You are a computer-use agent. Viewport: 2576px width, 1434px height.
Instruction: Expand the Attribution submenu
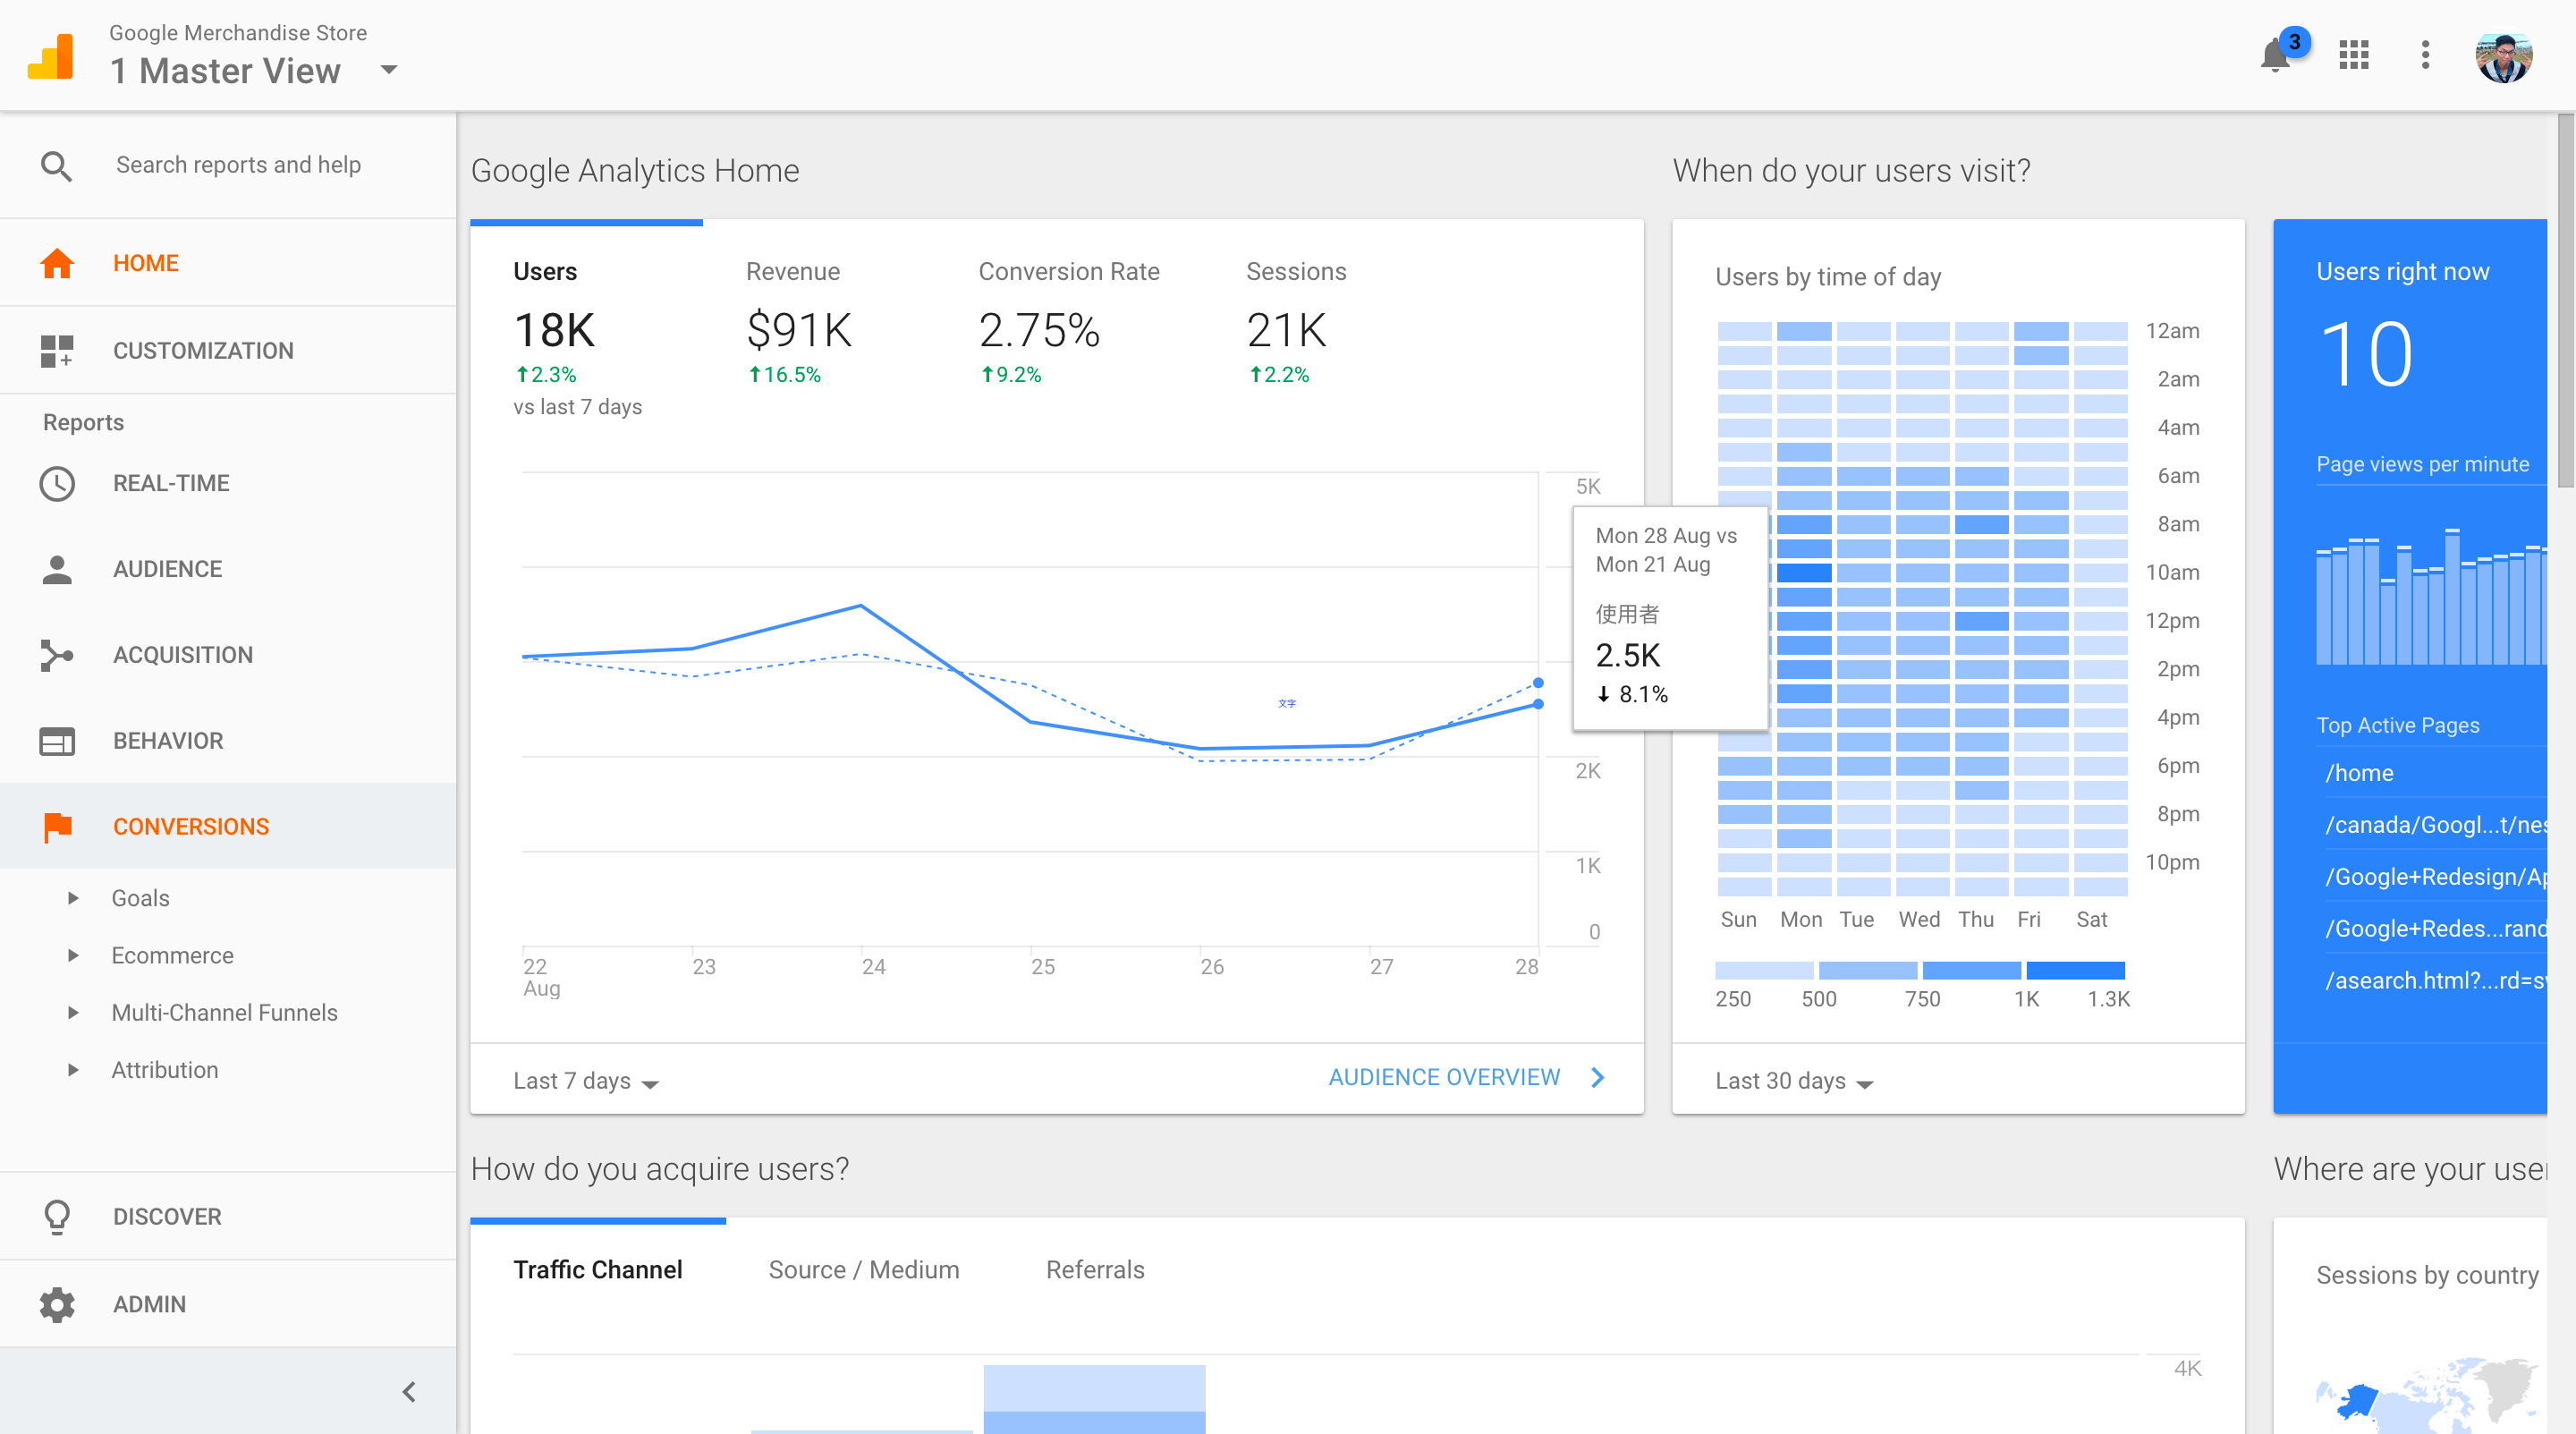coord(73,1070)
